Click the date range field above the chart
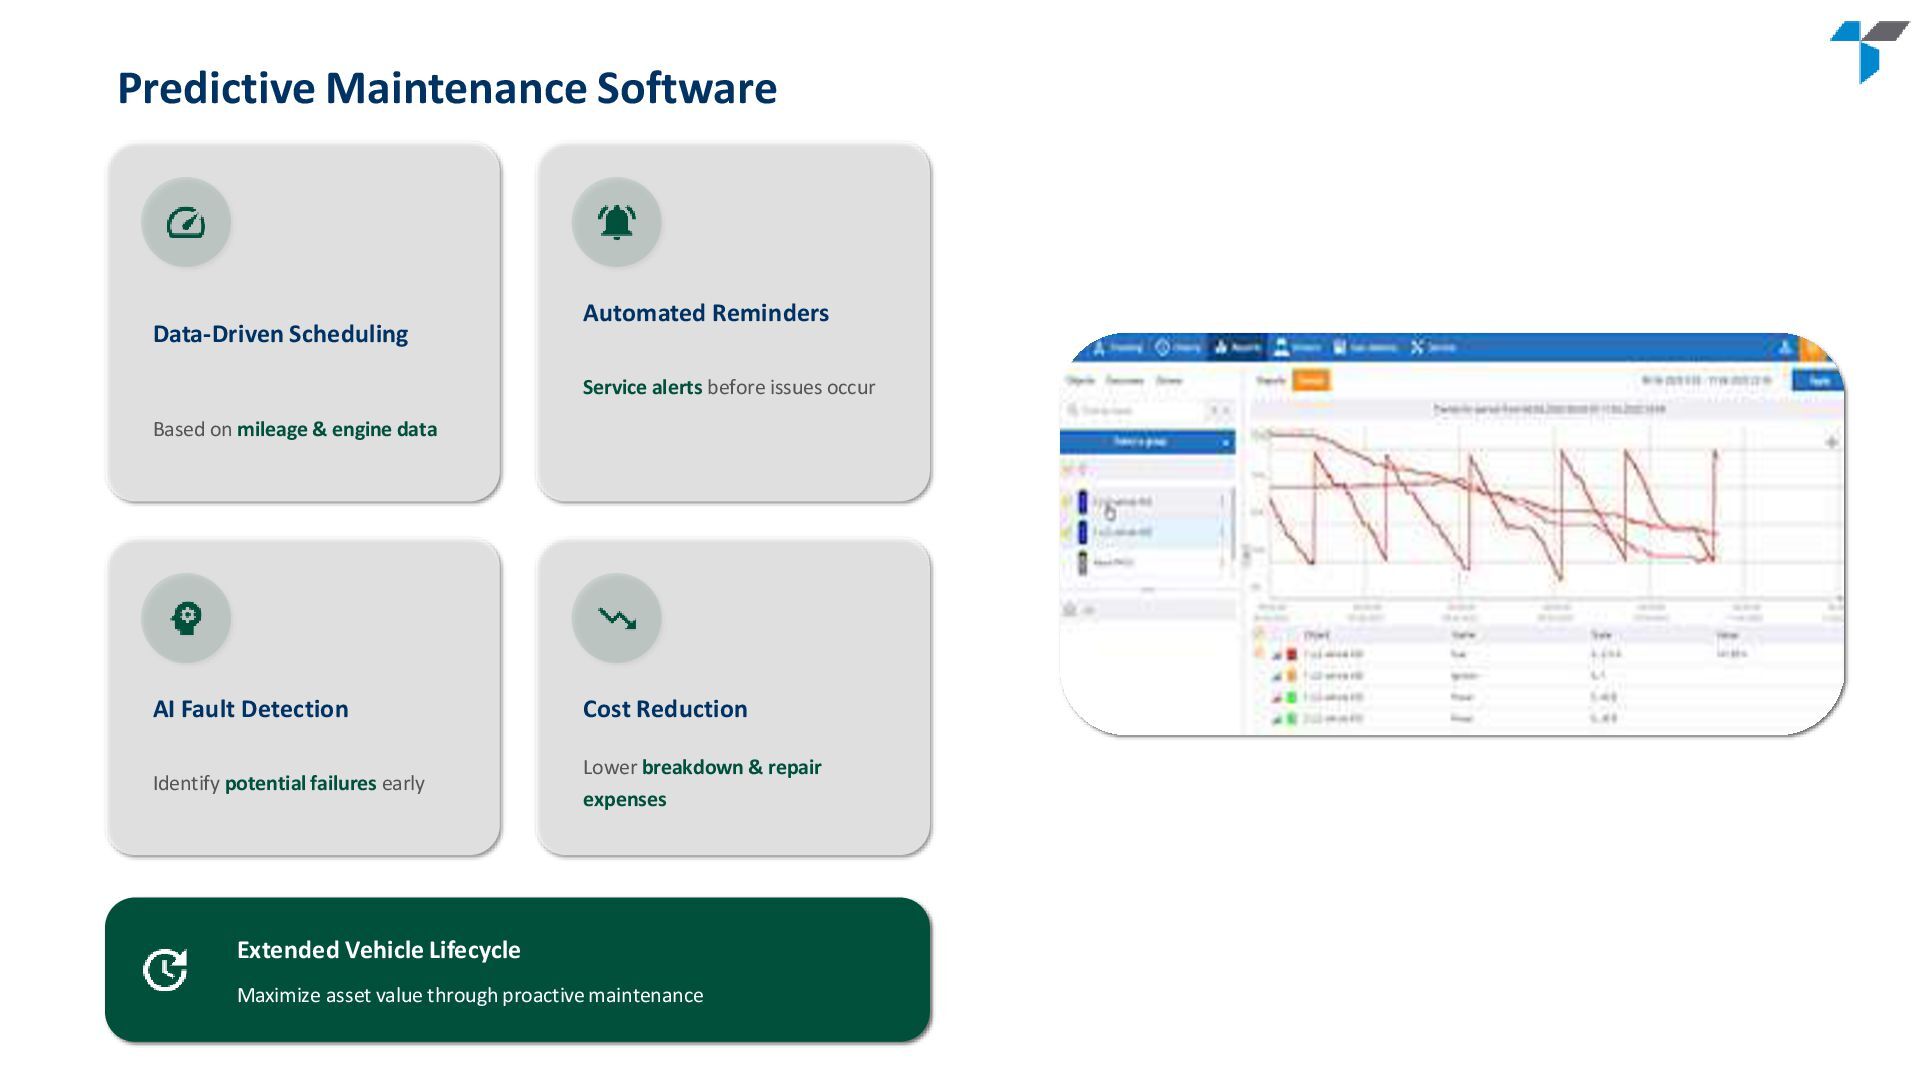The image size is (1920, 1080). click(x=1705, y=380)
